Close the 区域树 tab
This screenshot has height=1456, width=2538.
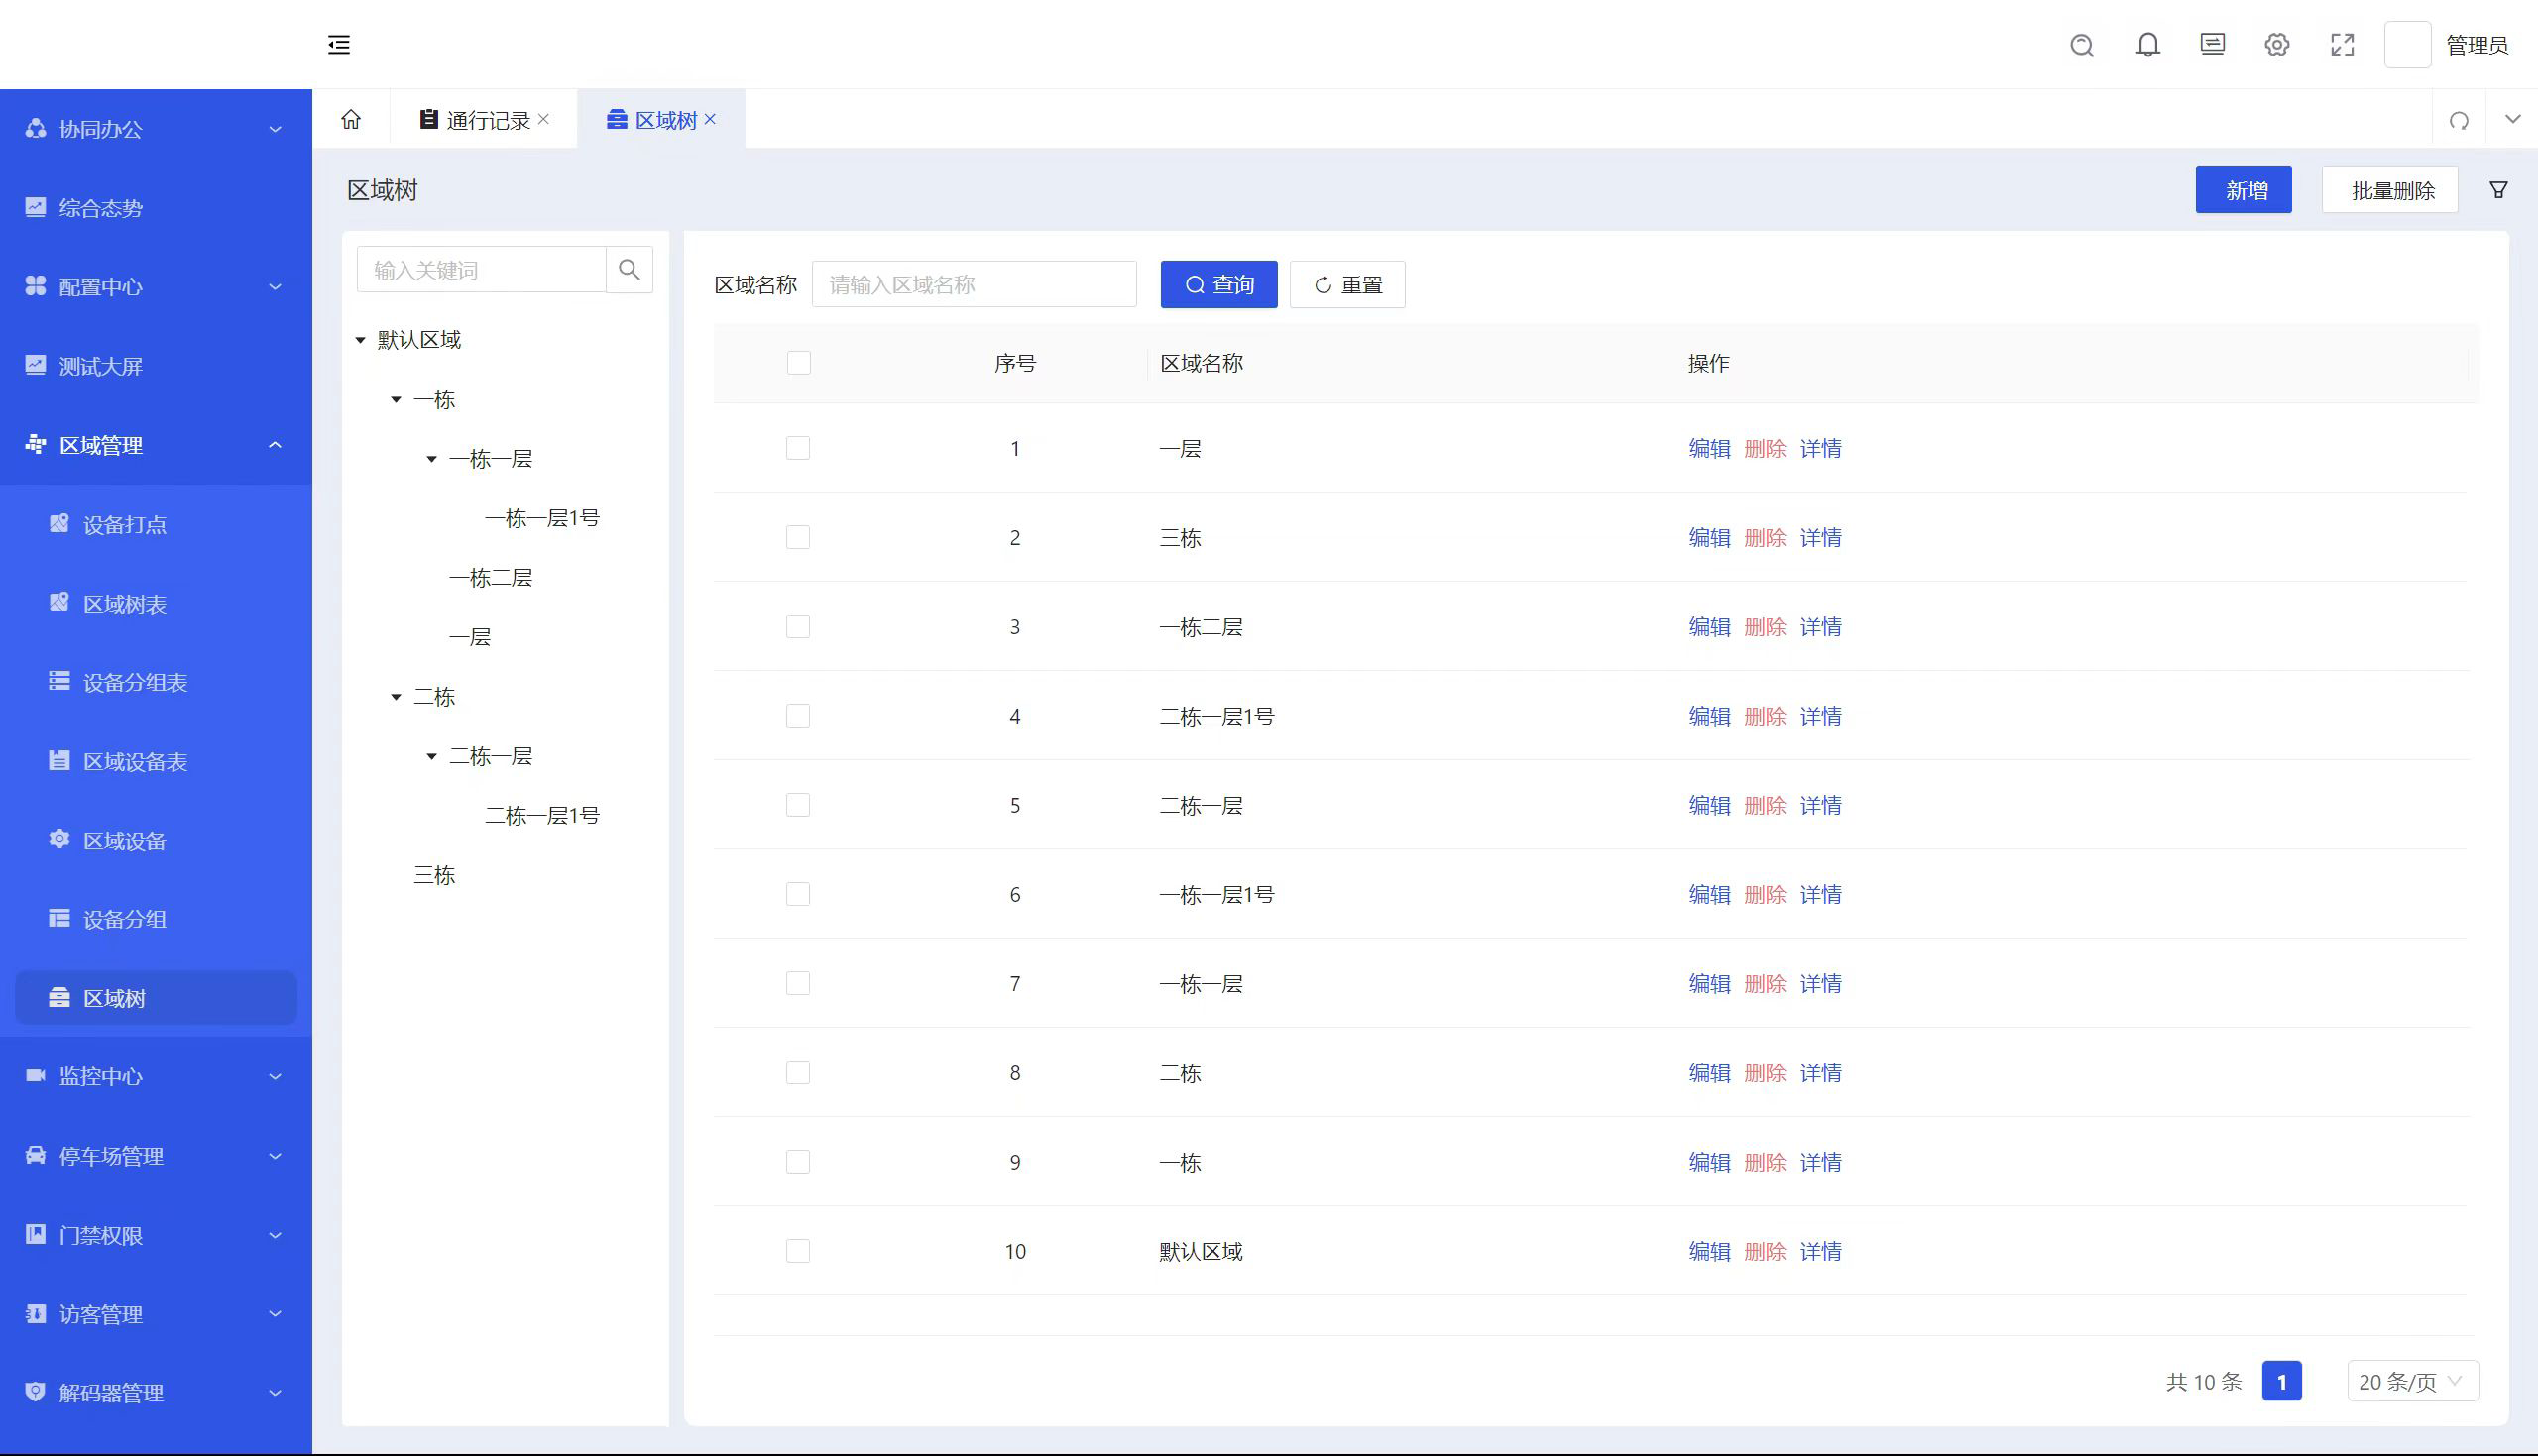click(710, 119)
